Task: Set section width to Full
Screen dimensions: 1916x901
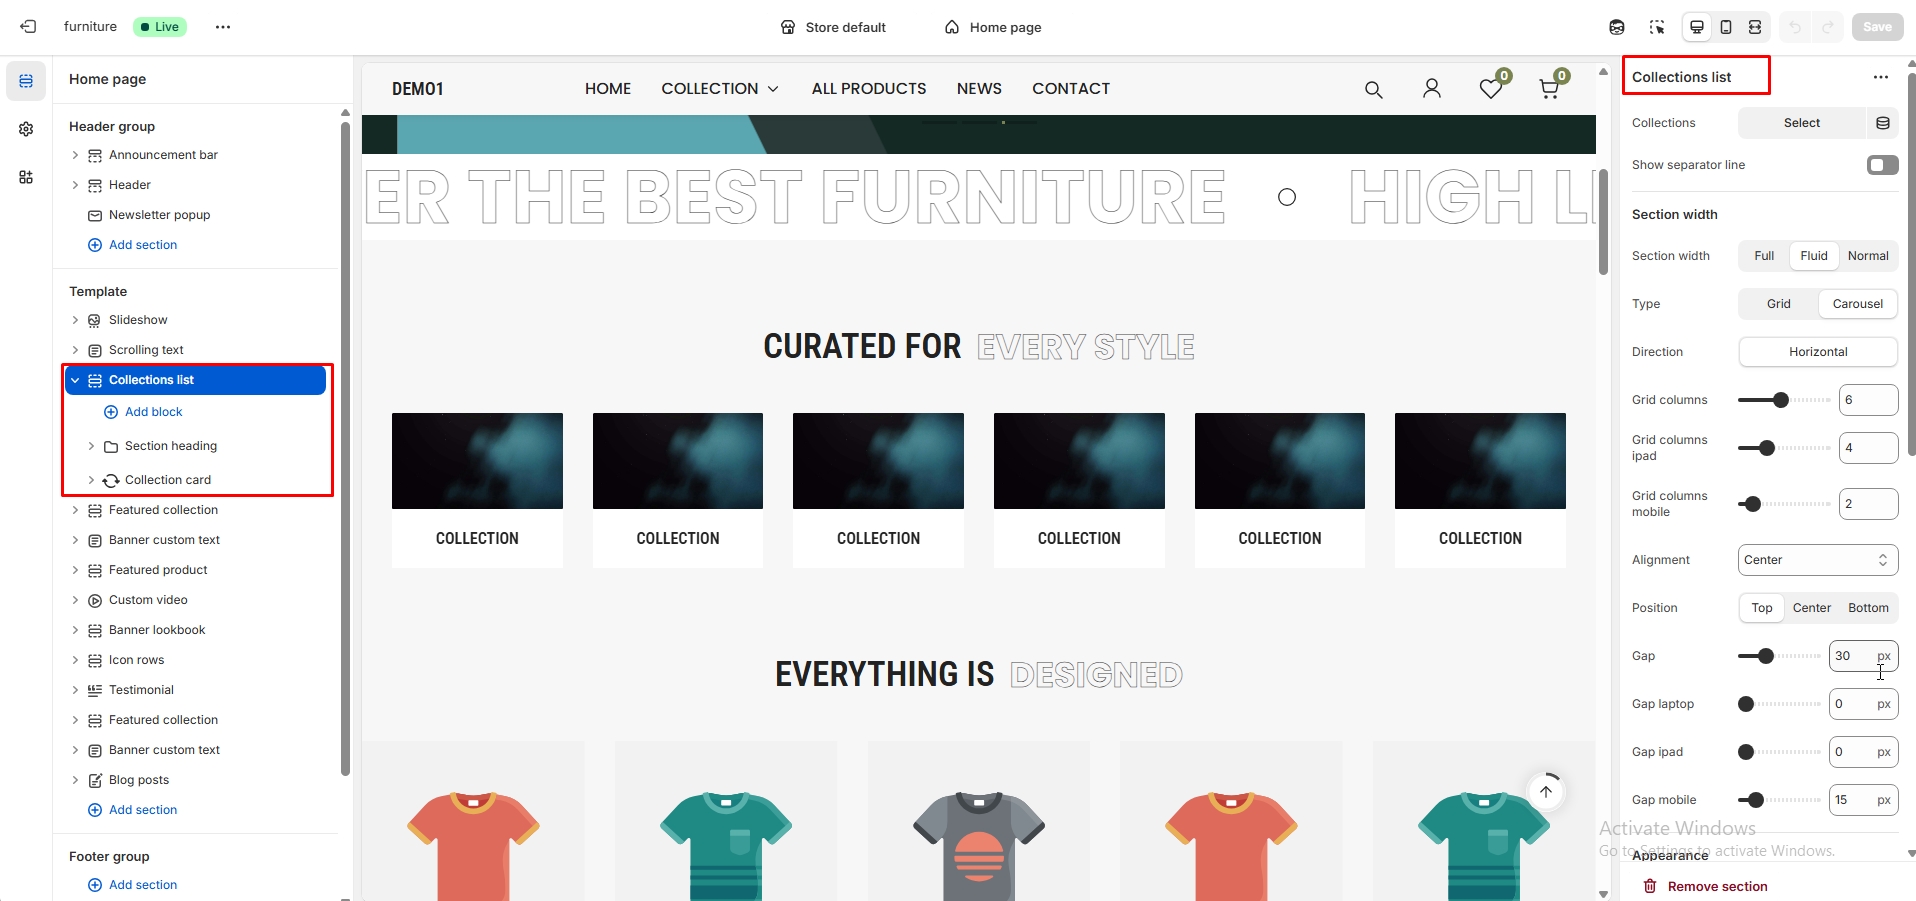Action: pyautogui.click(x=1763, y=256)
